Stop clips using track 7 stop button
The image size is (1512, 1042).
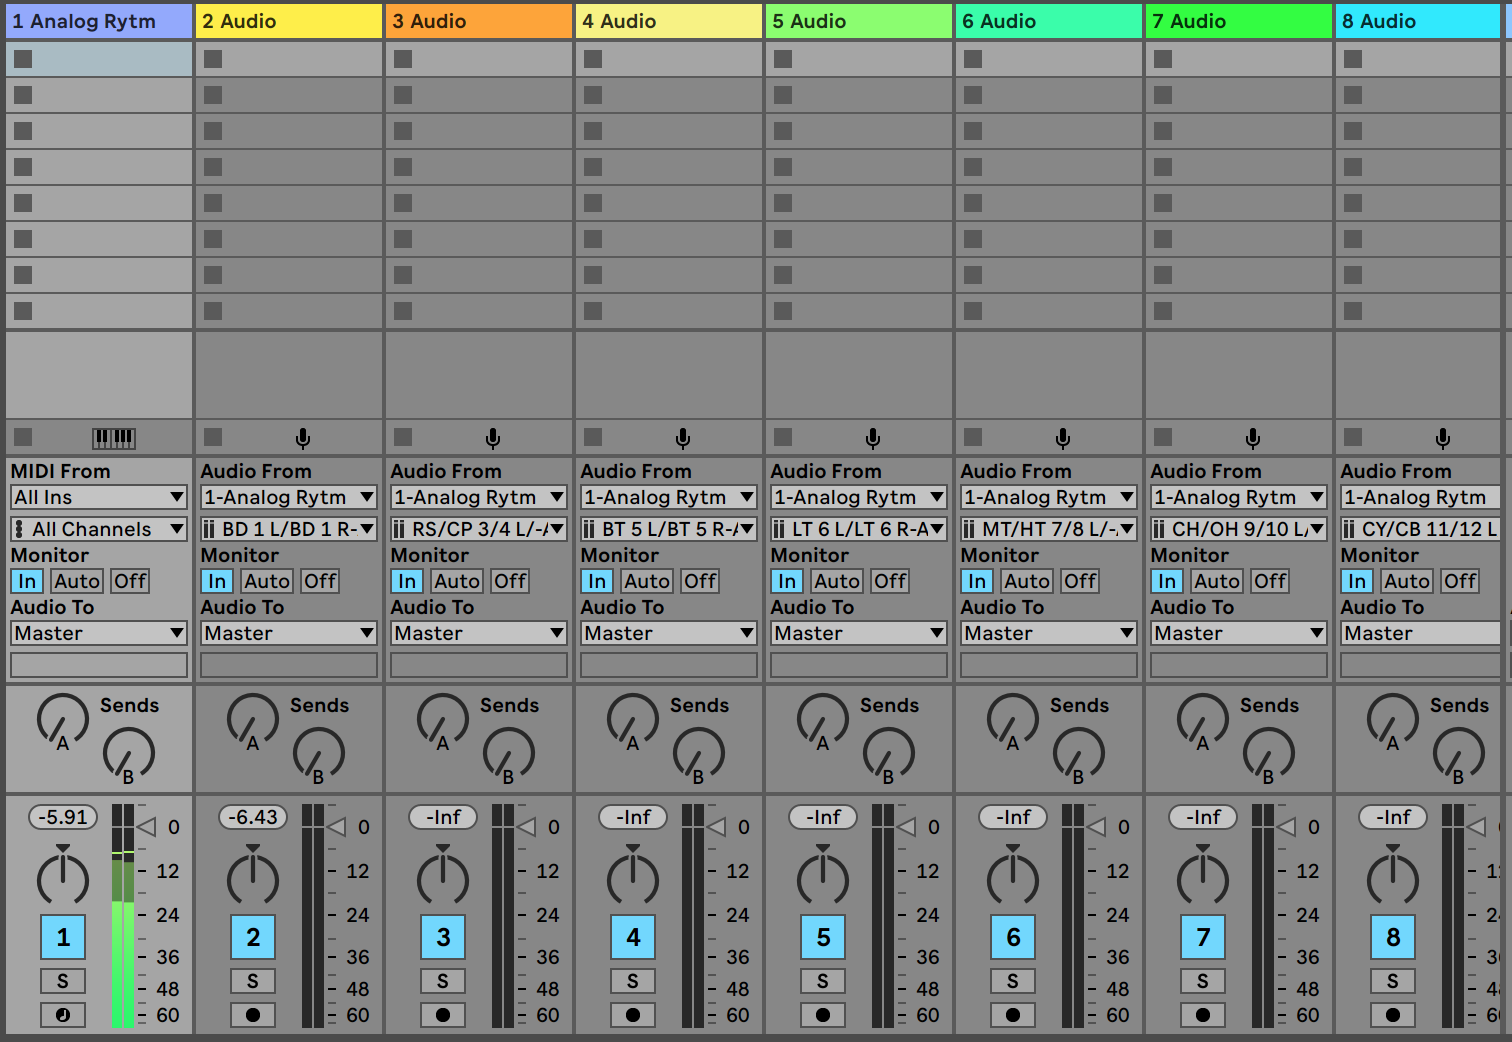click(1163, 437)
